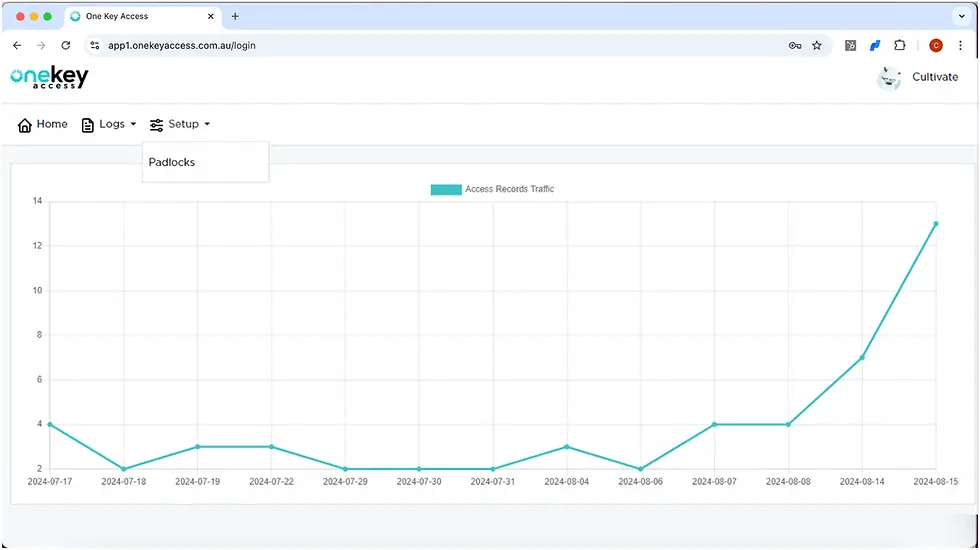Click the macOS green fullscreen button
The height and width of the screenshot is (550, 980).
tap(48, 16)
